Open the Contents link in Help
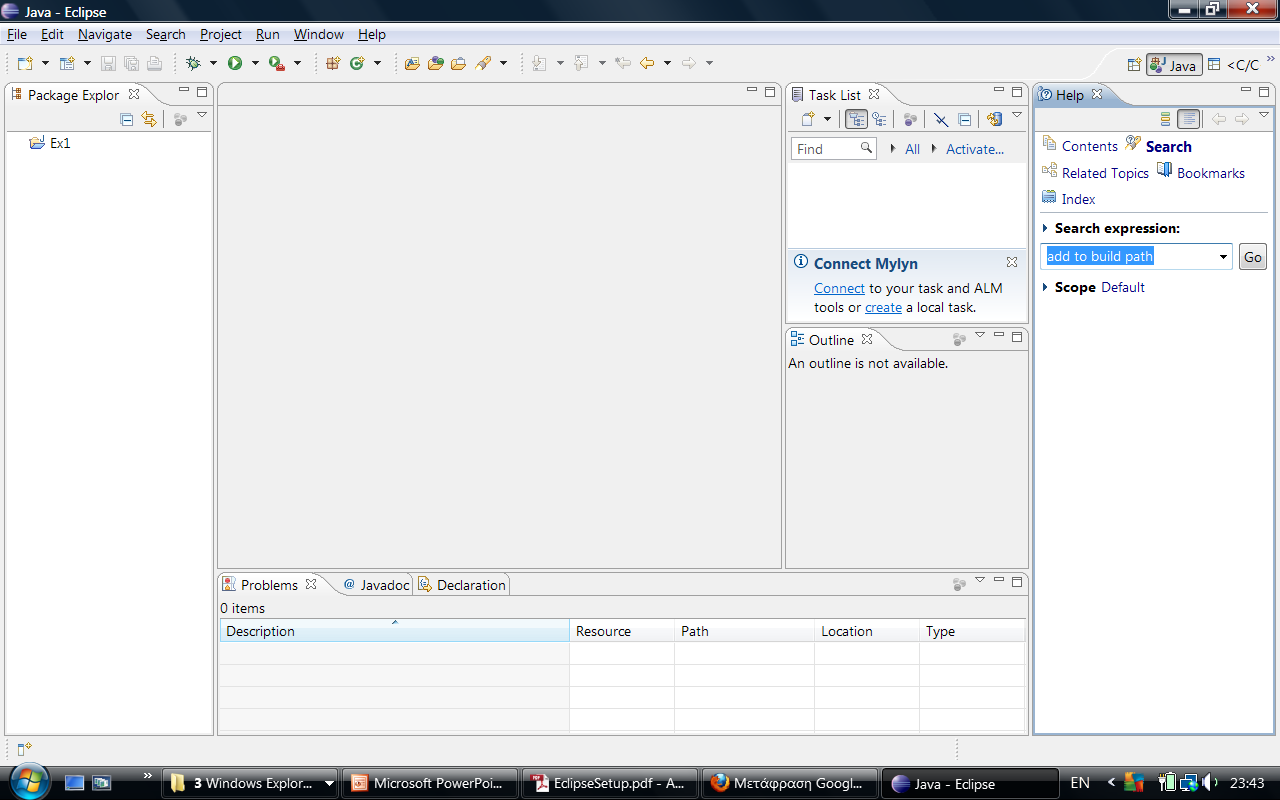 (x=1090, y=146)
